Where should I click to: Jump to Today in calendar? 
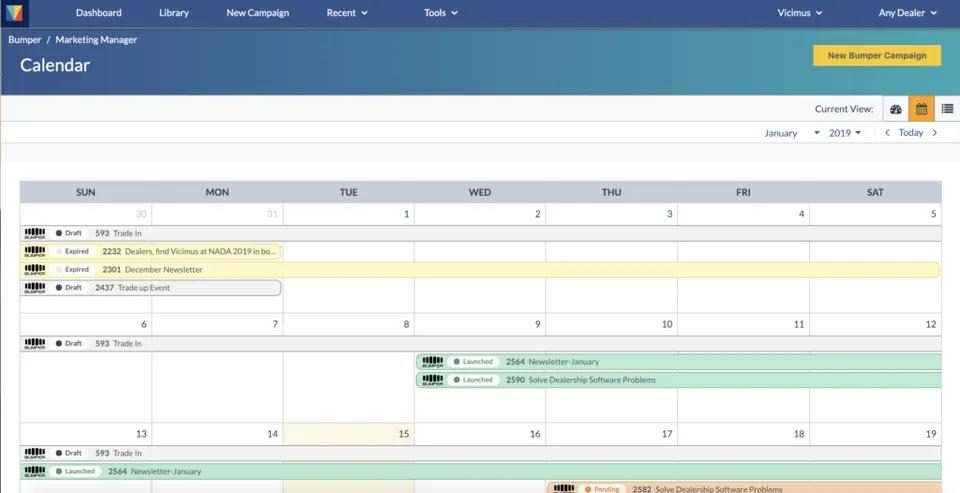coord(910,133)
